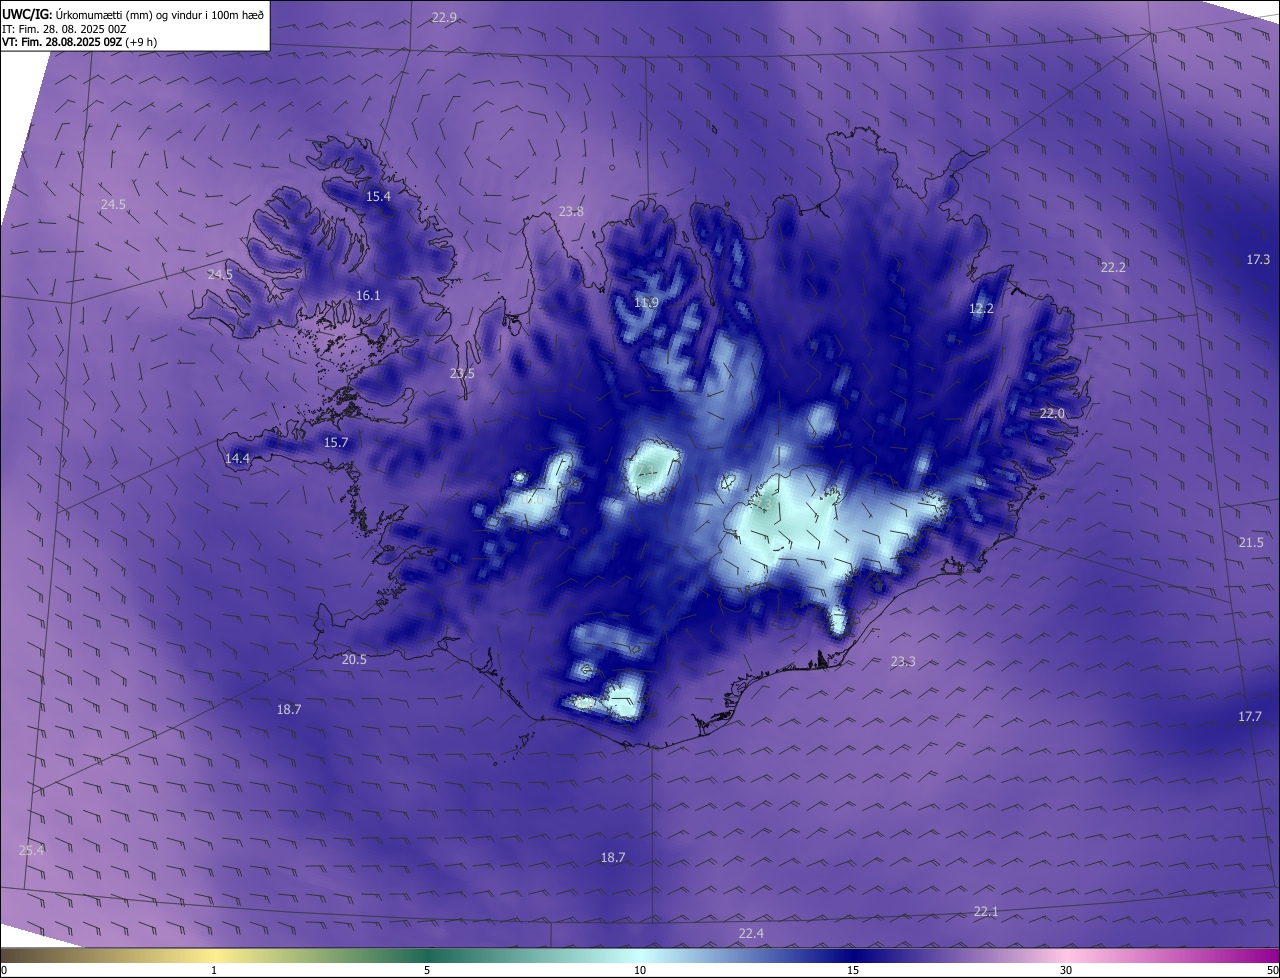This screenshot has width=1280, height=978.
Task: Click the 22.4 value label
Action: (751, 933)
